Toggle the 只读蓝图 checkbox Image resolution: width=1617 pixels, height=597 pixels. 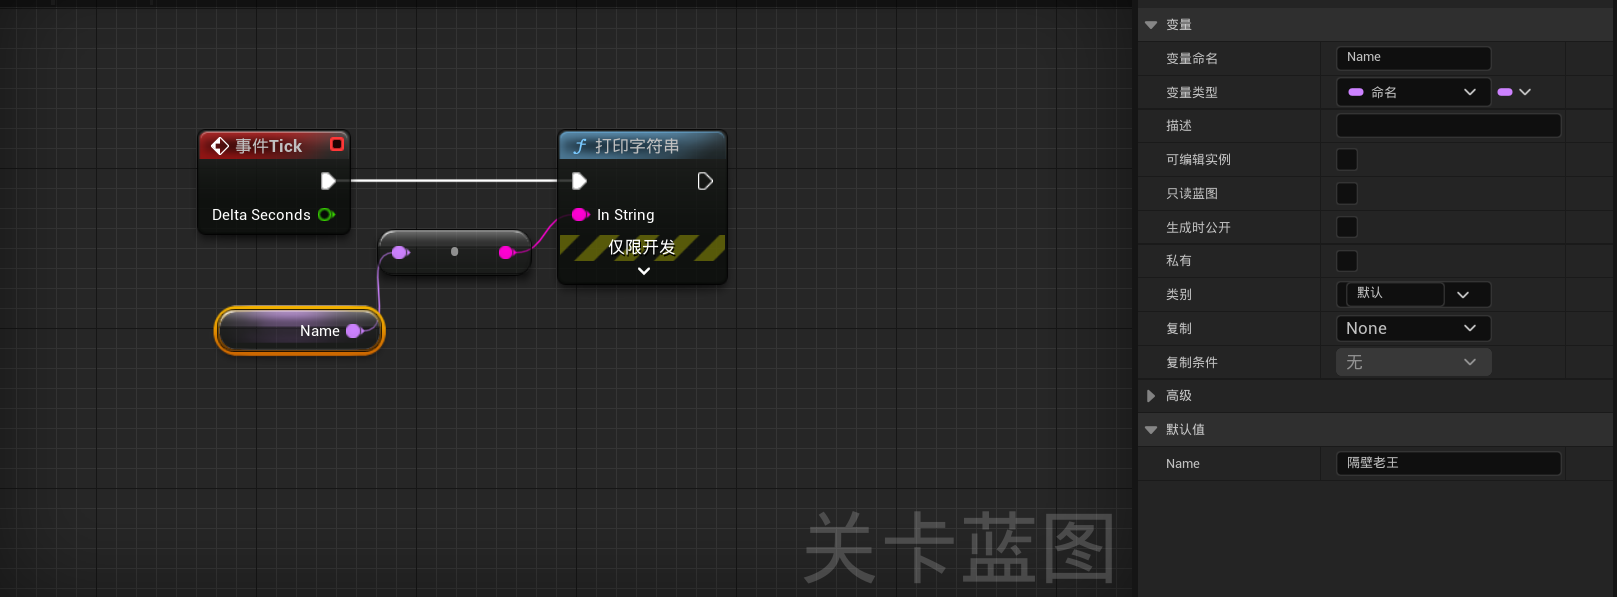coord(1347,193)
